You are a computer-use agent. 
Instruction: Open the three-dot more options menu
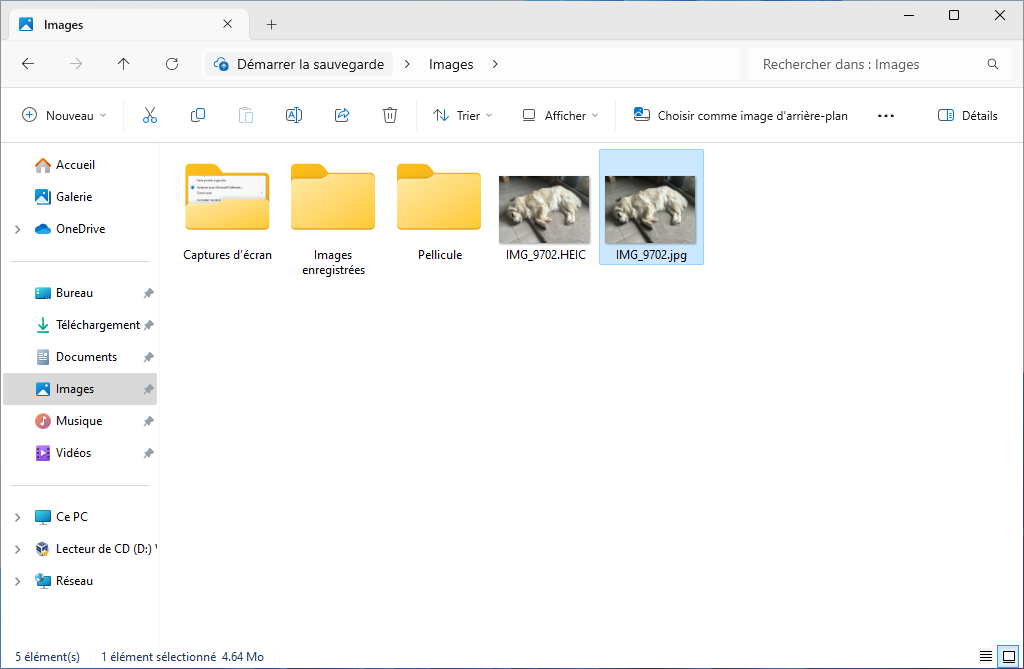pos(886,116)
